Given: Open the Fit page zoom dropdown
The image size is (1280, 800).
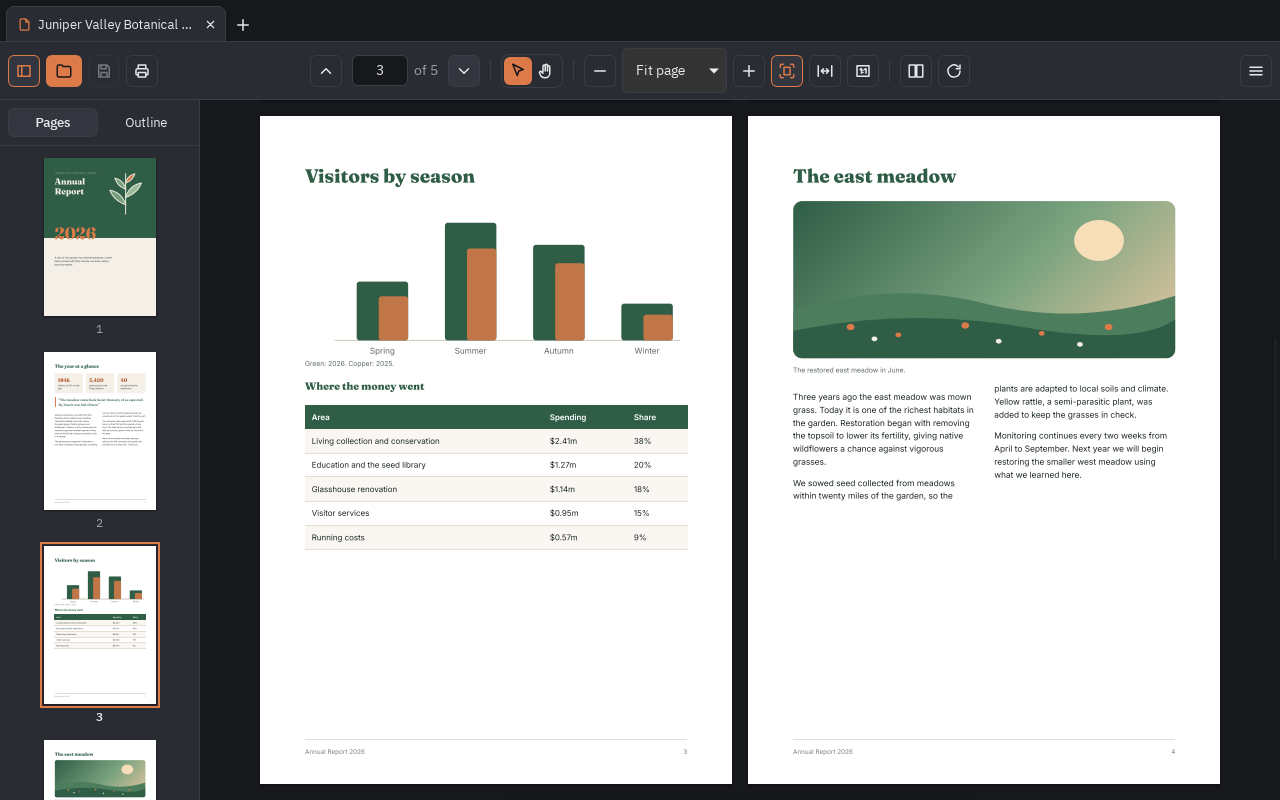Looking at the screenshot, I should coord(674,70).
